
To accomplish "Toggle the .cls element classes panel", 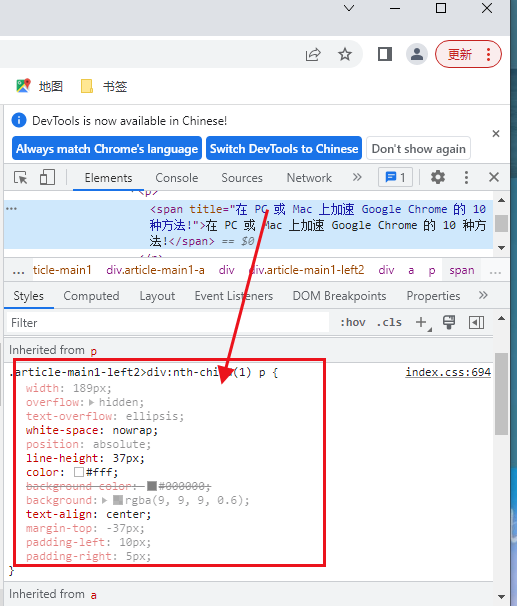I will 389,322.
